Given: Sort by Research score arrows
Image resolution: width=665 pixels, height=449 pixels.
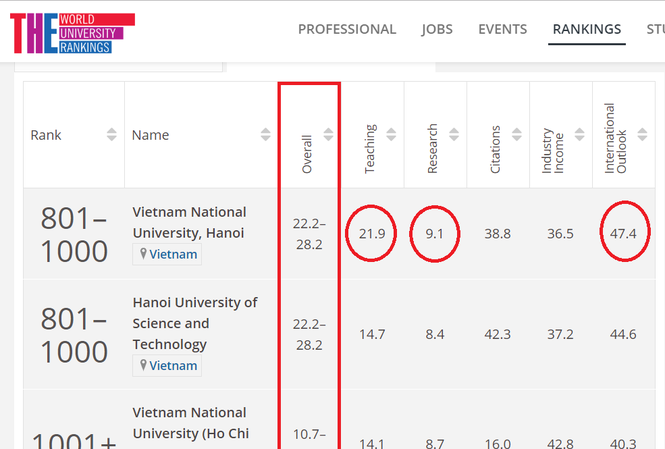Looking at the screenshot, I should point(454,136).
